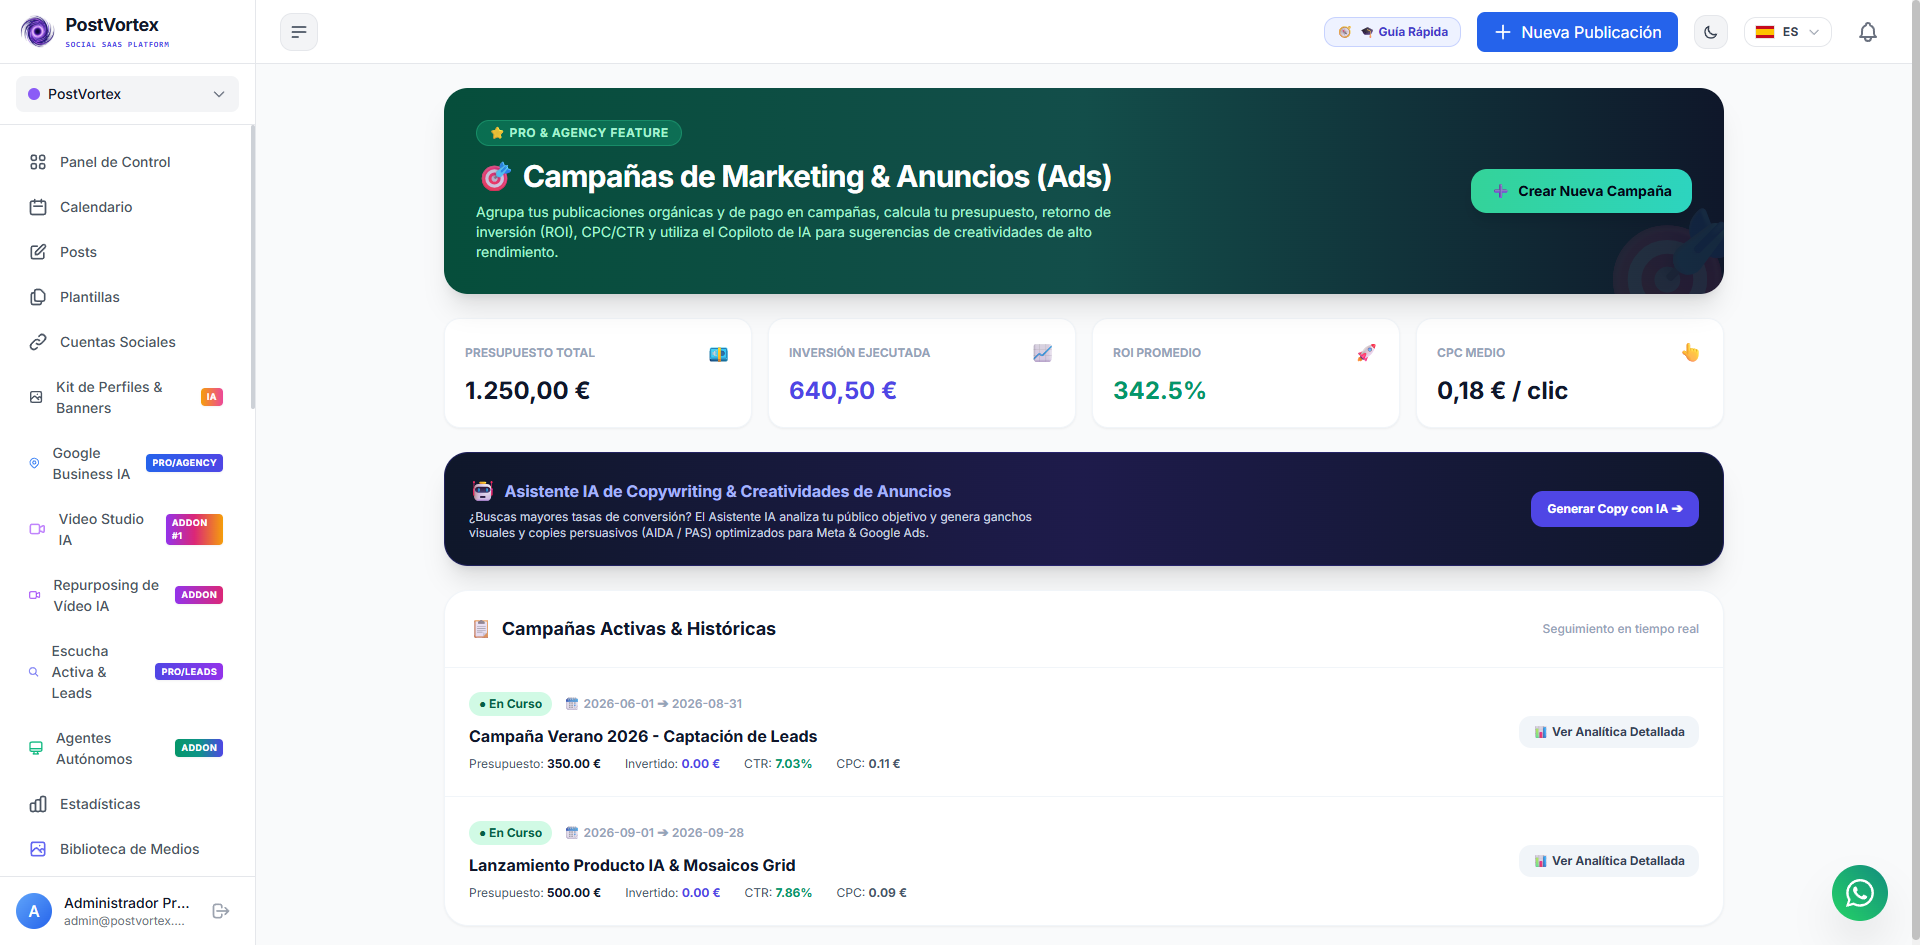Click Generar Copy con IA button
The height and width of the screenshot is (945, 1920).
(x=1614, y=509)
